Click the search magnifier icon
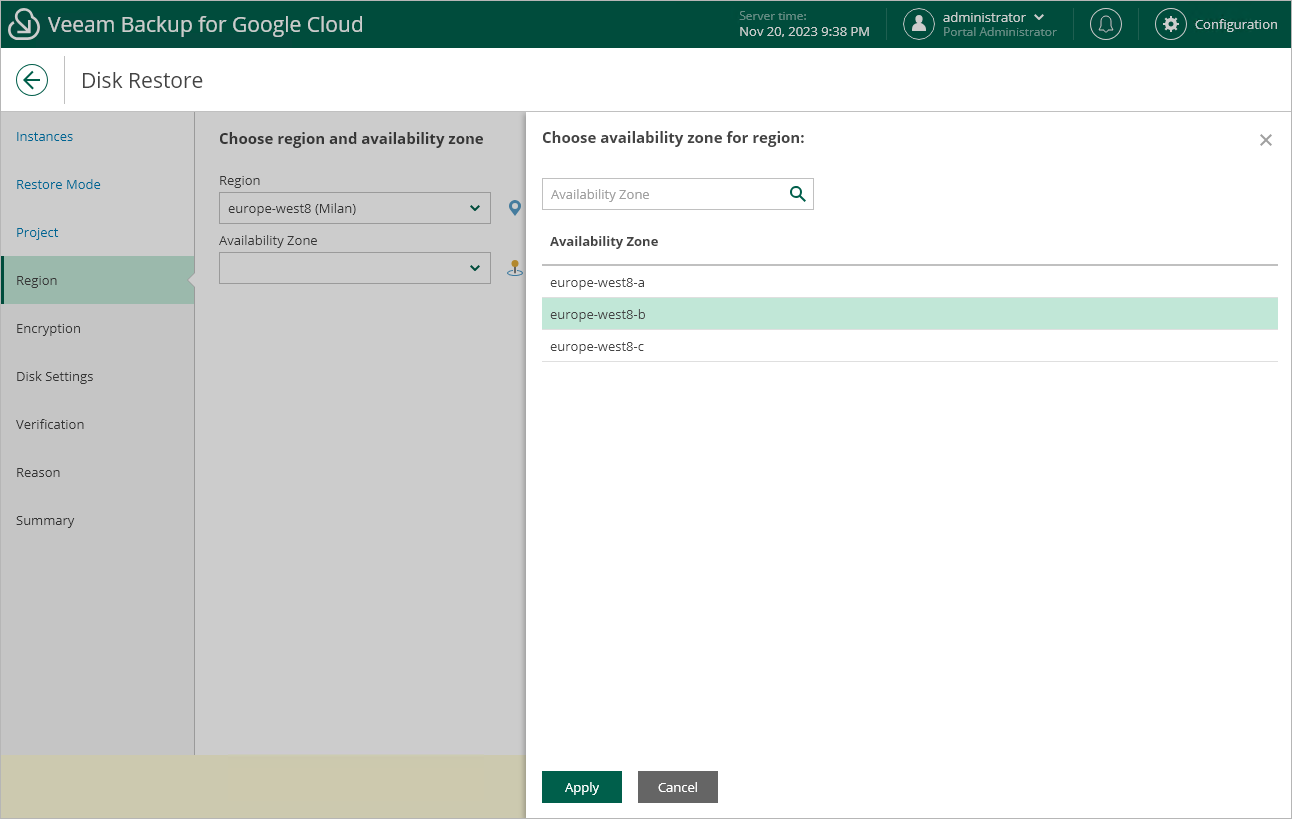The width and height of the screenshot is (1292, 819). pos(797,194)
